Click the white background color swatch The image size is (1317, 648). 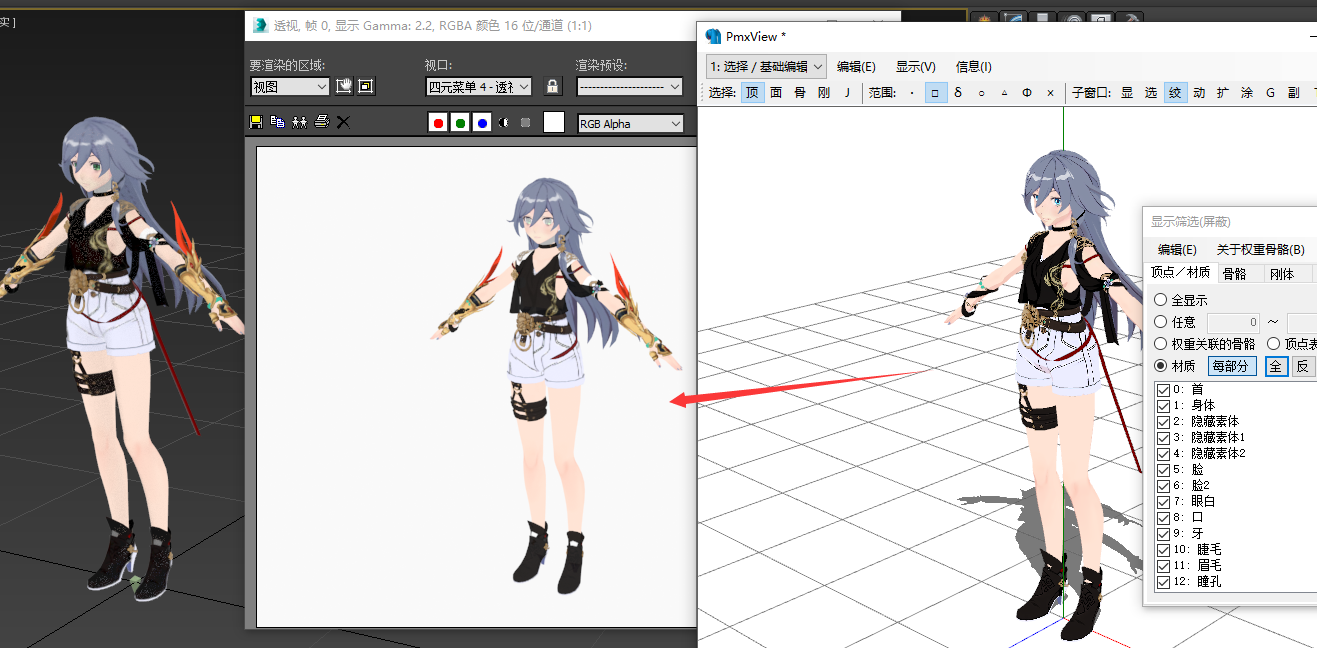[553, 121]
